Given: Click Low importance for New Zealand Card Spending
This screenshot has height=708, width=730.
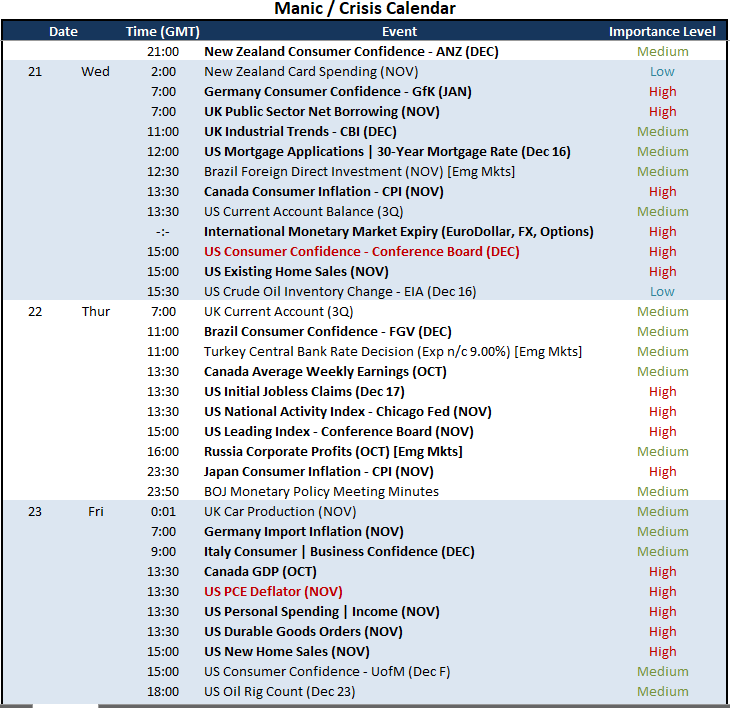Looking at the screenshot, I should click(662, 72).
